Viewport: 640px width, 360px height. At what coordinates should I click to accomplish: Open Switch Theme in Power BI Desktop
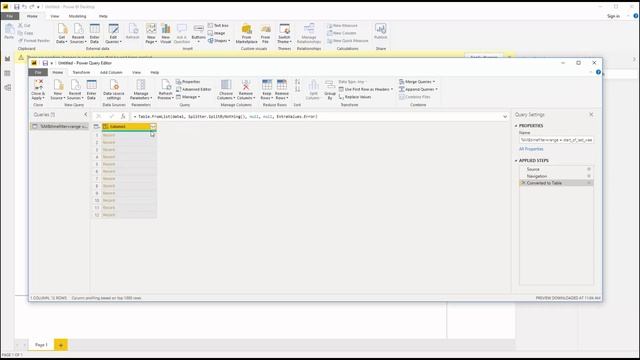pyautogui.click(x=284, y=33)
